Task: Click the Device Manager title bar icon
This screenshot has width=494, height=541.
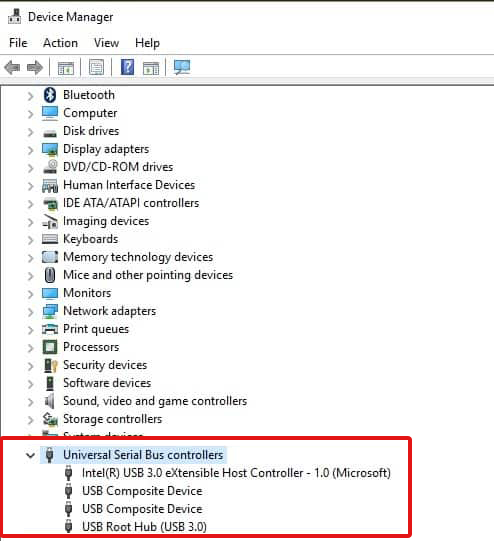Action: (14, 17)
